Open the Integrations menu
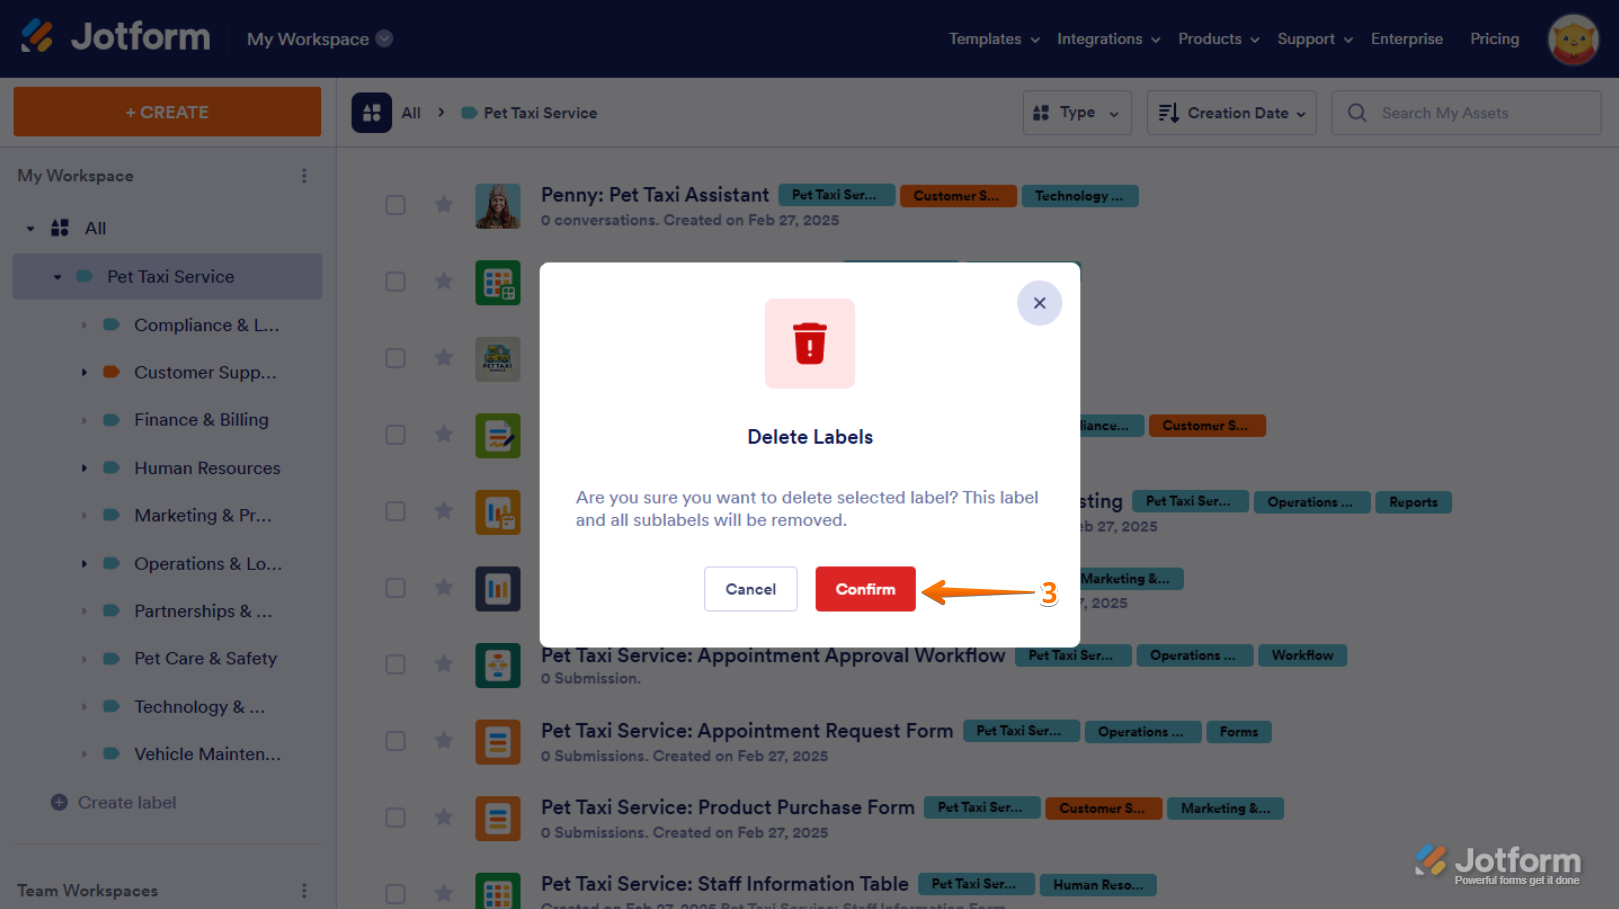Viewport: 1619px width, 909px height. click(1108, 39)
